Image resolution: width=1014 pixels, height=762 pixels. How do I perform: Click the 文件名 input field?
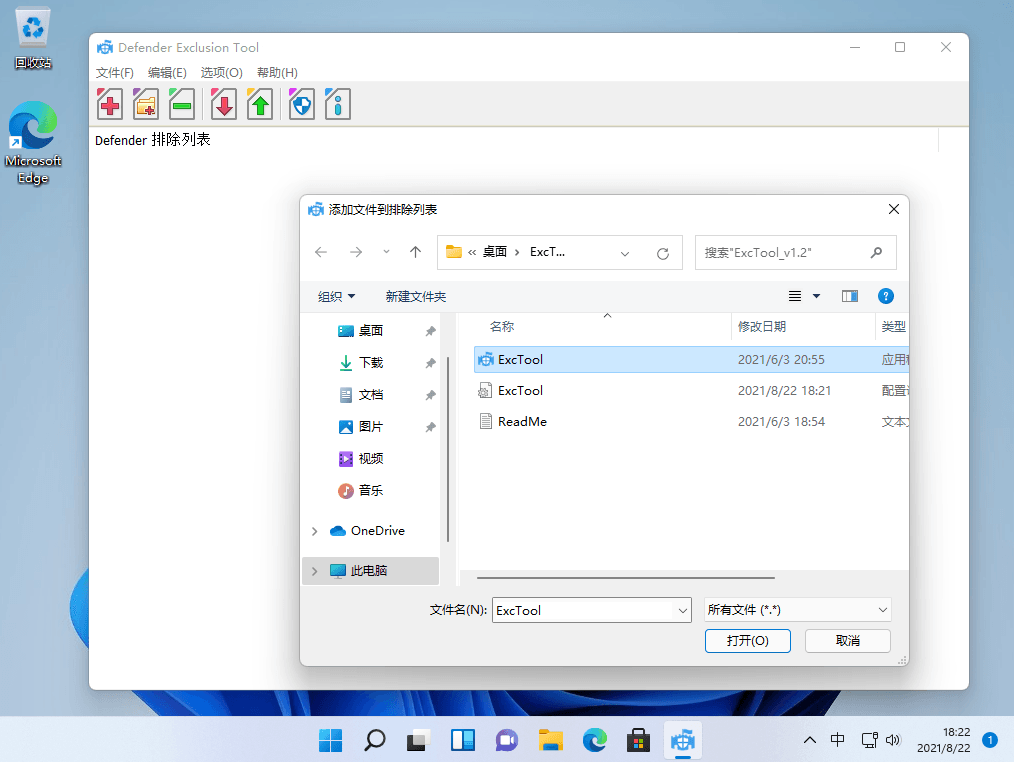coord(584,610)
